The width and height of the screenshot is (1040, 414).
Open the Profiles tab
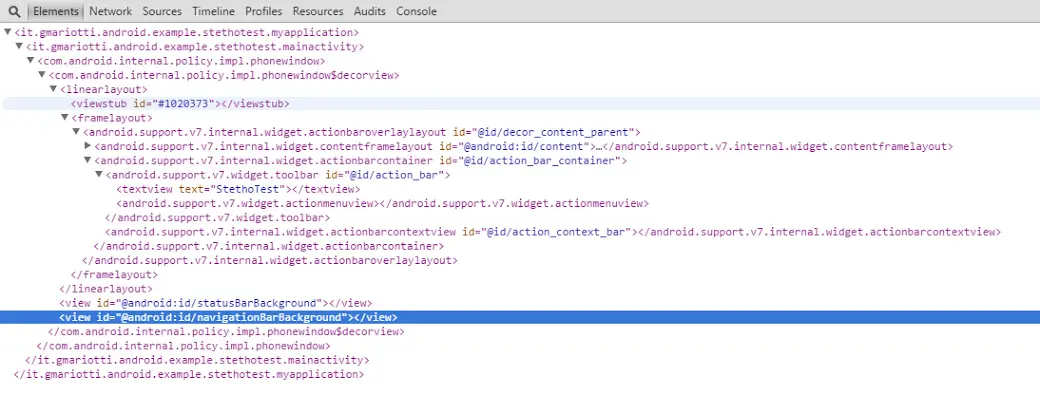point(263,11)
